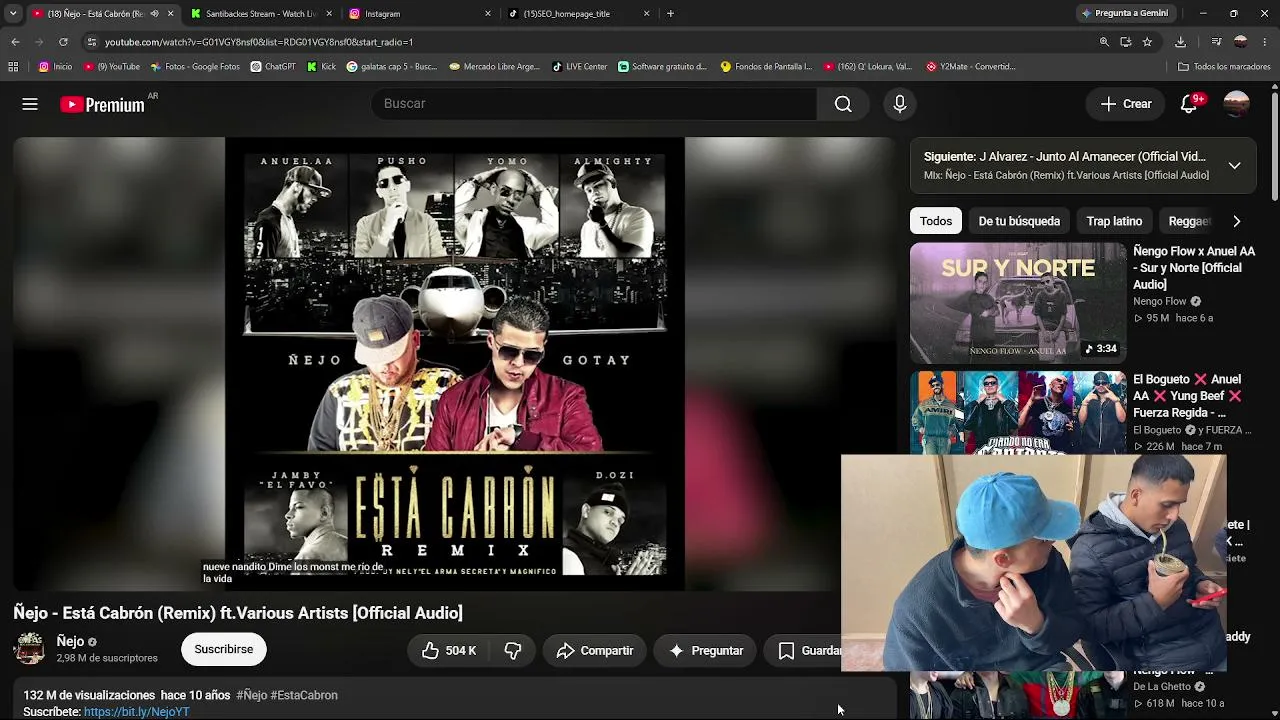The width and height of the screenshot is (1280, 720).
Task: Click the address bar URL
Action: point(259,42)
